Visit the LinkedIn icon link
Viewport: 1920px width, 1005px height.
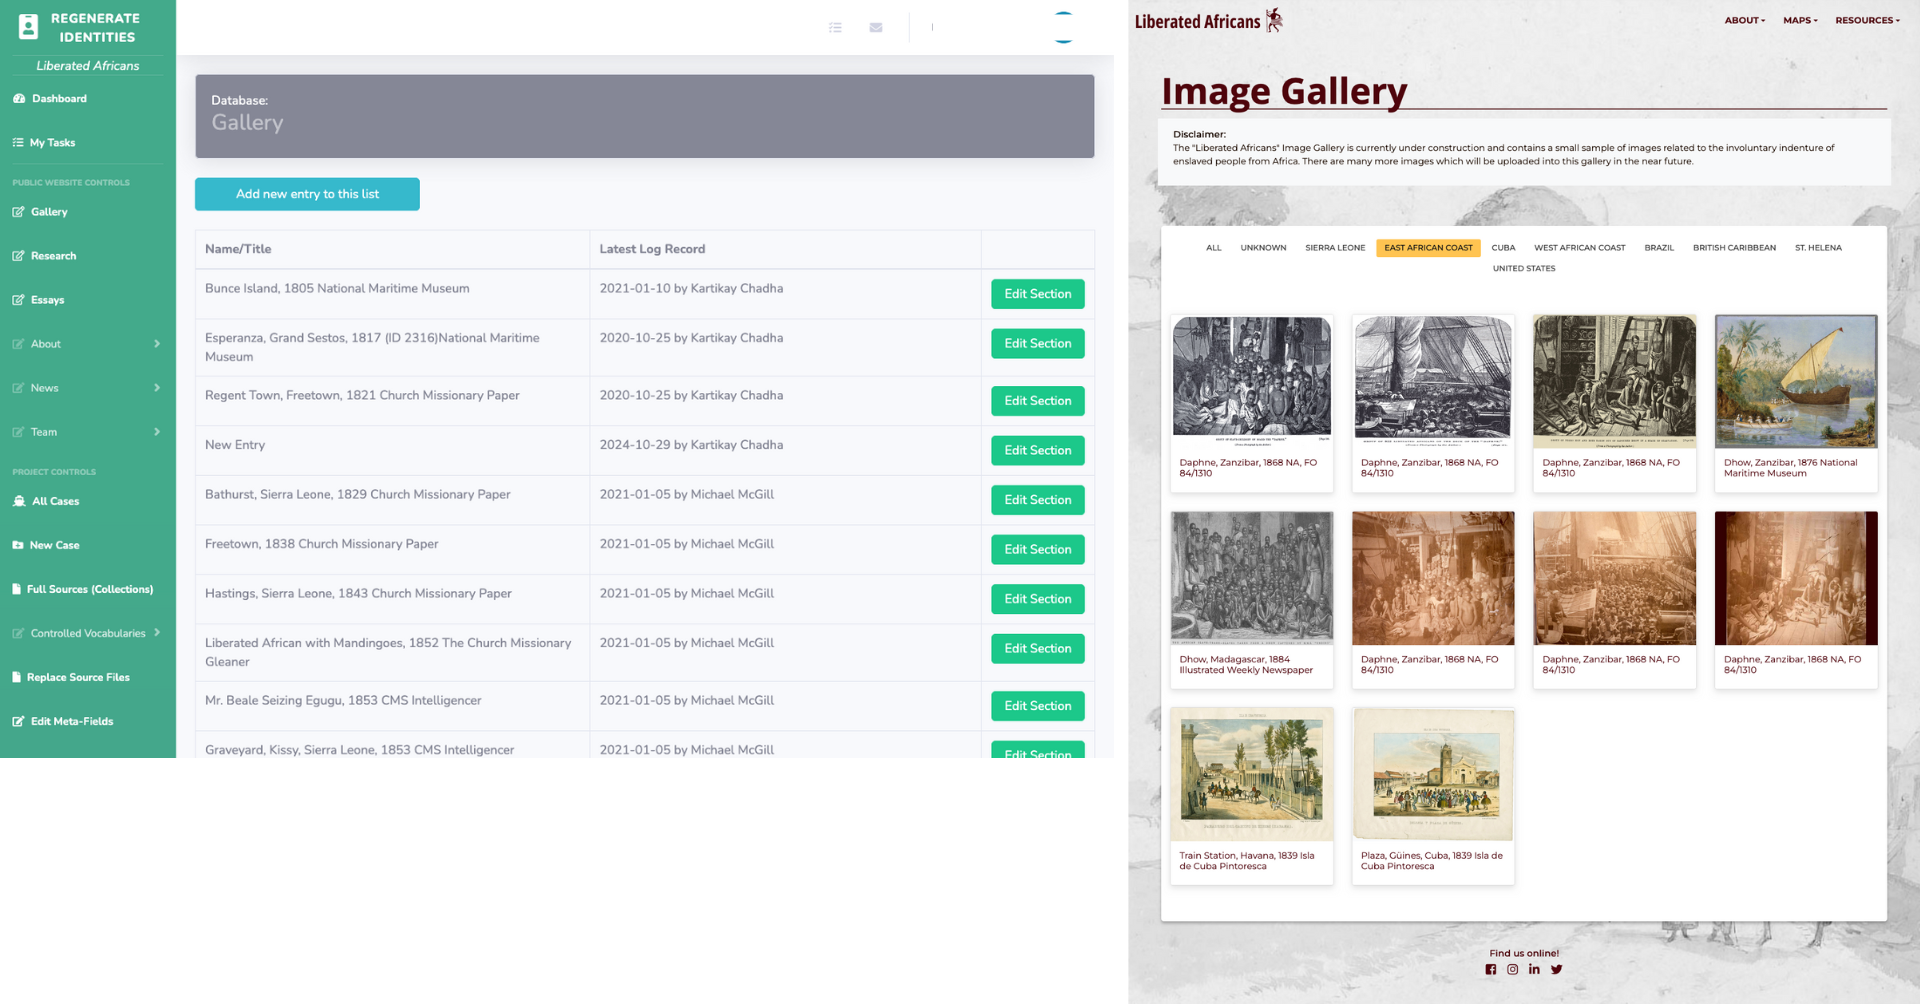coord(1534,970)
